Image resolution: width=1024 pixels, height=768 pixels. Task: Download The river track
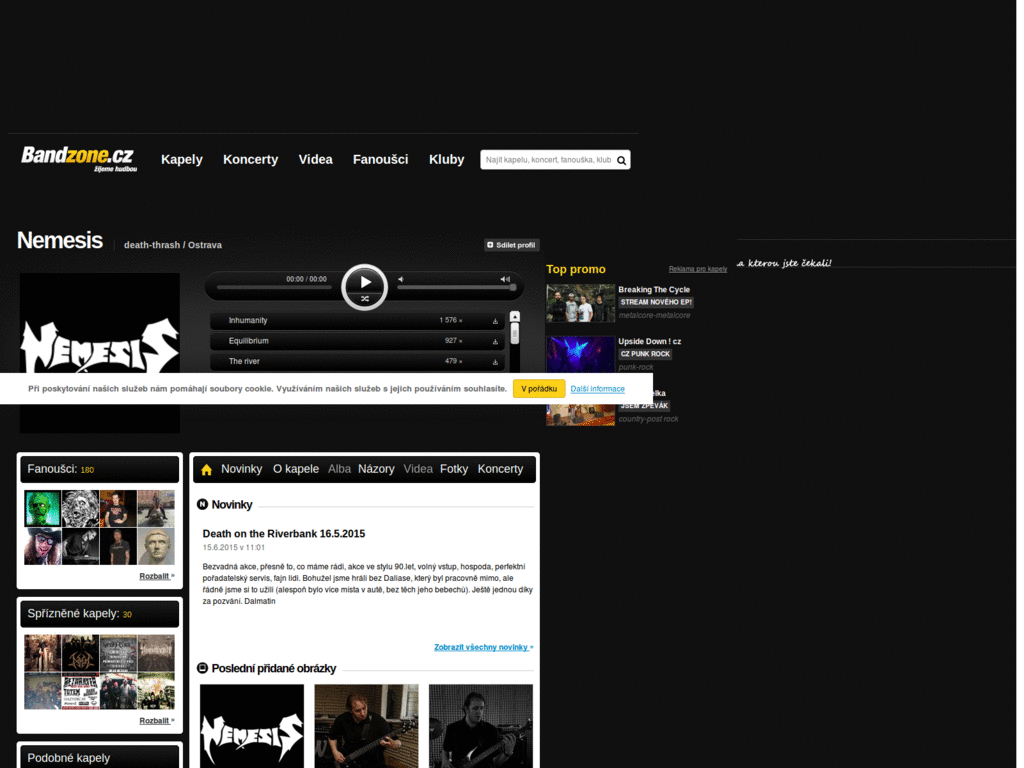(x=495, y=362)
